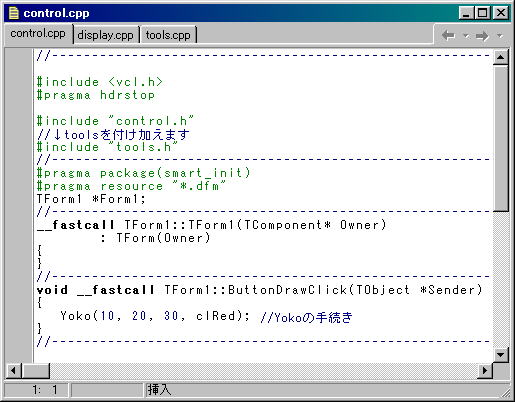515x402 pixels.
Task: Switch to the tools.cpp tab
Action: [x=168, y=35]
